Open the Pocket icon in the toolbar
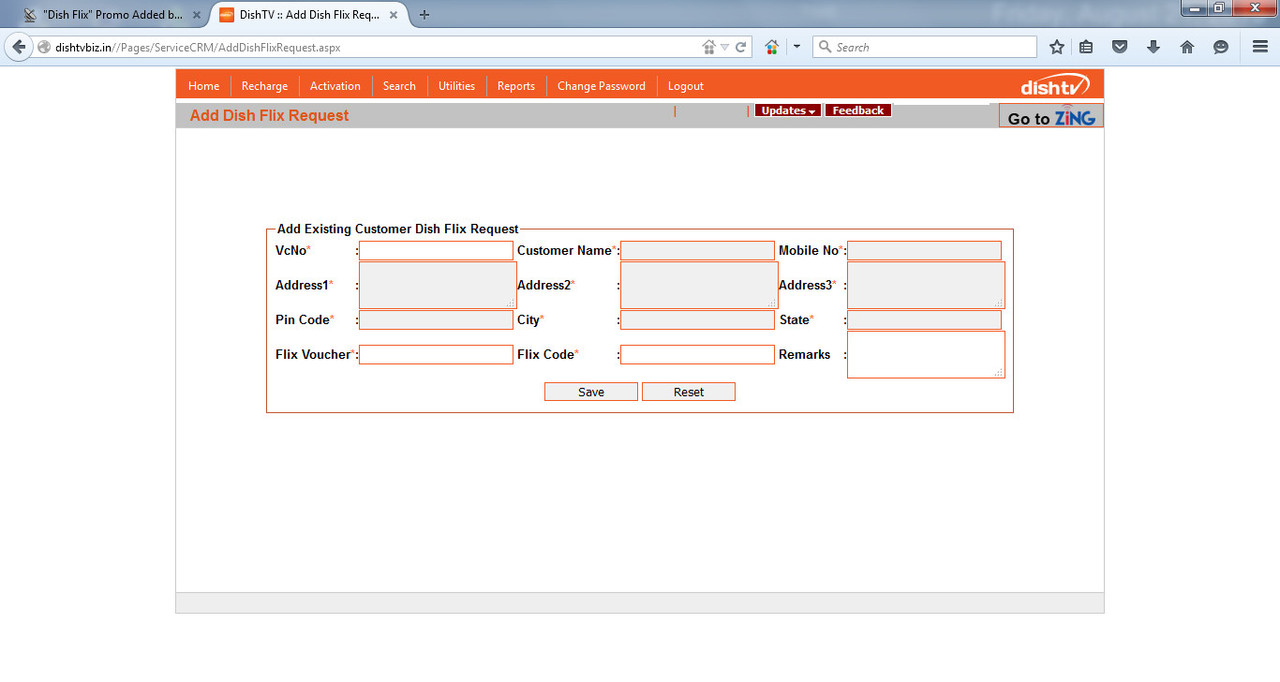This screenshot has height=682, width=1280. pyautogui.click(x=1120, y=47)
